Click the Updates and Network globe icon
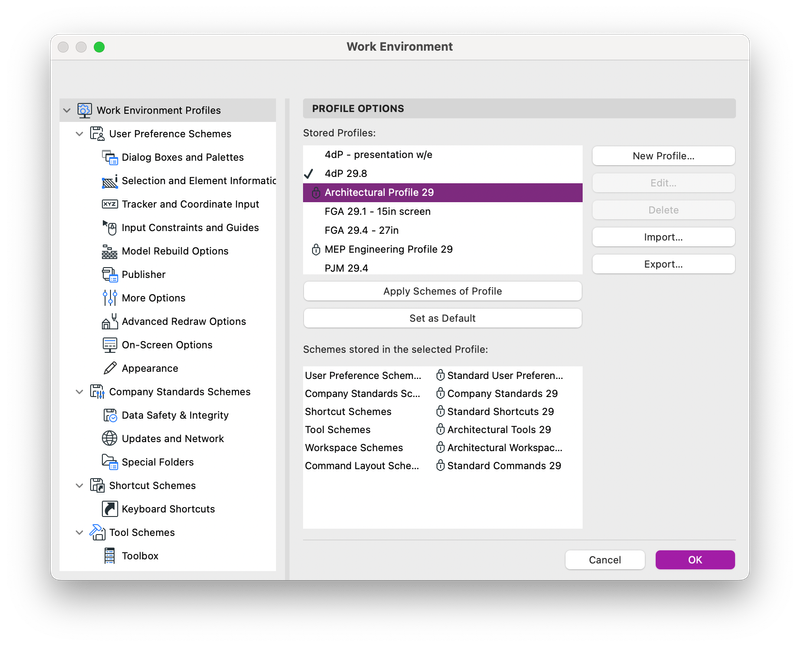This screenshot has height=647, width=800. [110, 438]
